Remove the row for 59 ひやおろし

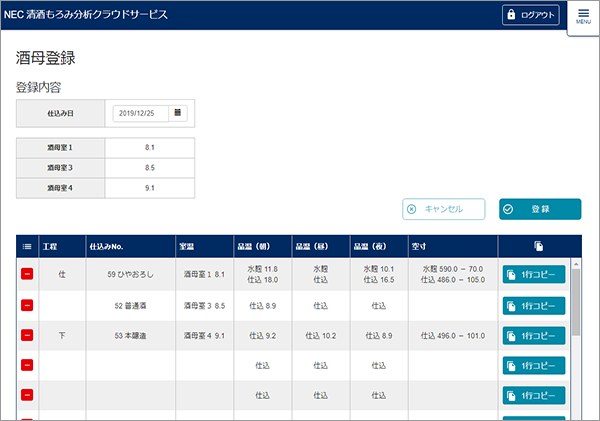(x=27, y=274)
